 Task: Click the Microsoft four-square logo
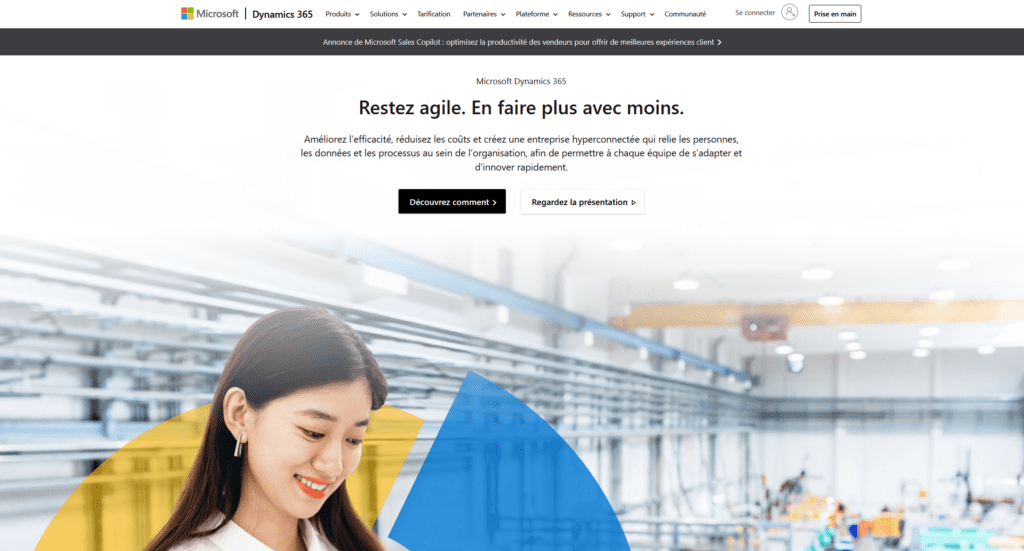[x=187, y=14]
